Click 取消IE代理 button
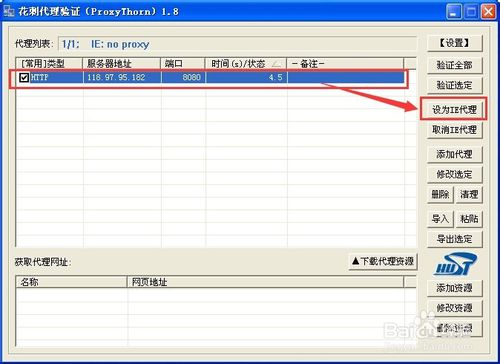The width and height of the screenshot is (500, 364). click(x=455, y=130)
